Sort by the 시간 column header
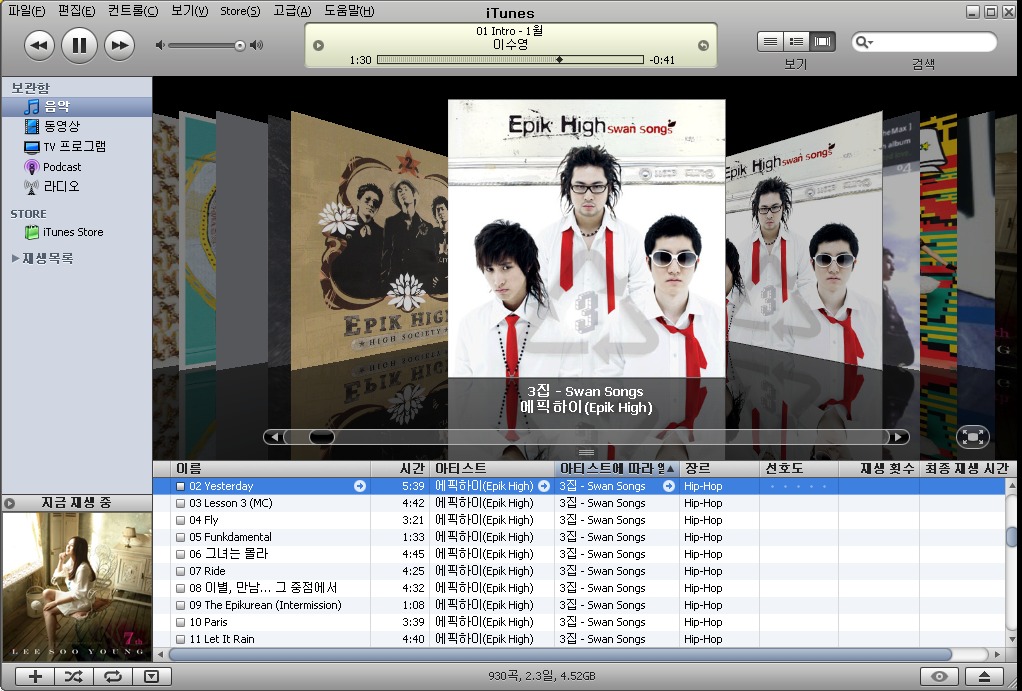The height and width of the screenshot is (691, 1022). 400,468
